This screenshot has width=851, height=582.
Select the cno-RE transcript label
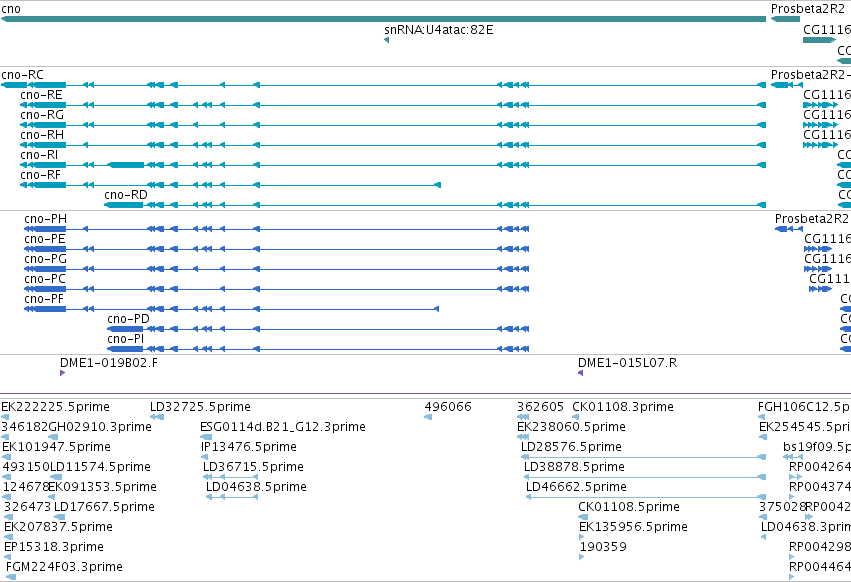(41, 95)
